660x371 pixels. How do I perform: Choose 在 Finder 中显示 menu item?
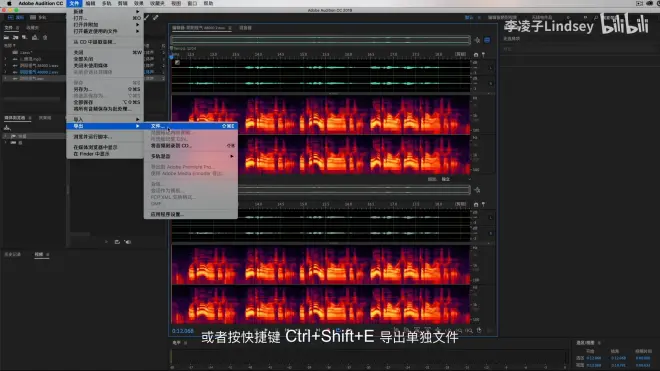coord(105,154)
